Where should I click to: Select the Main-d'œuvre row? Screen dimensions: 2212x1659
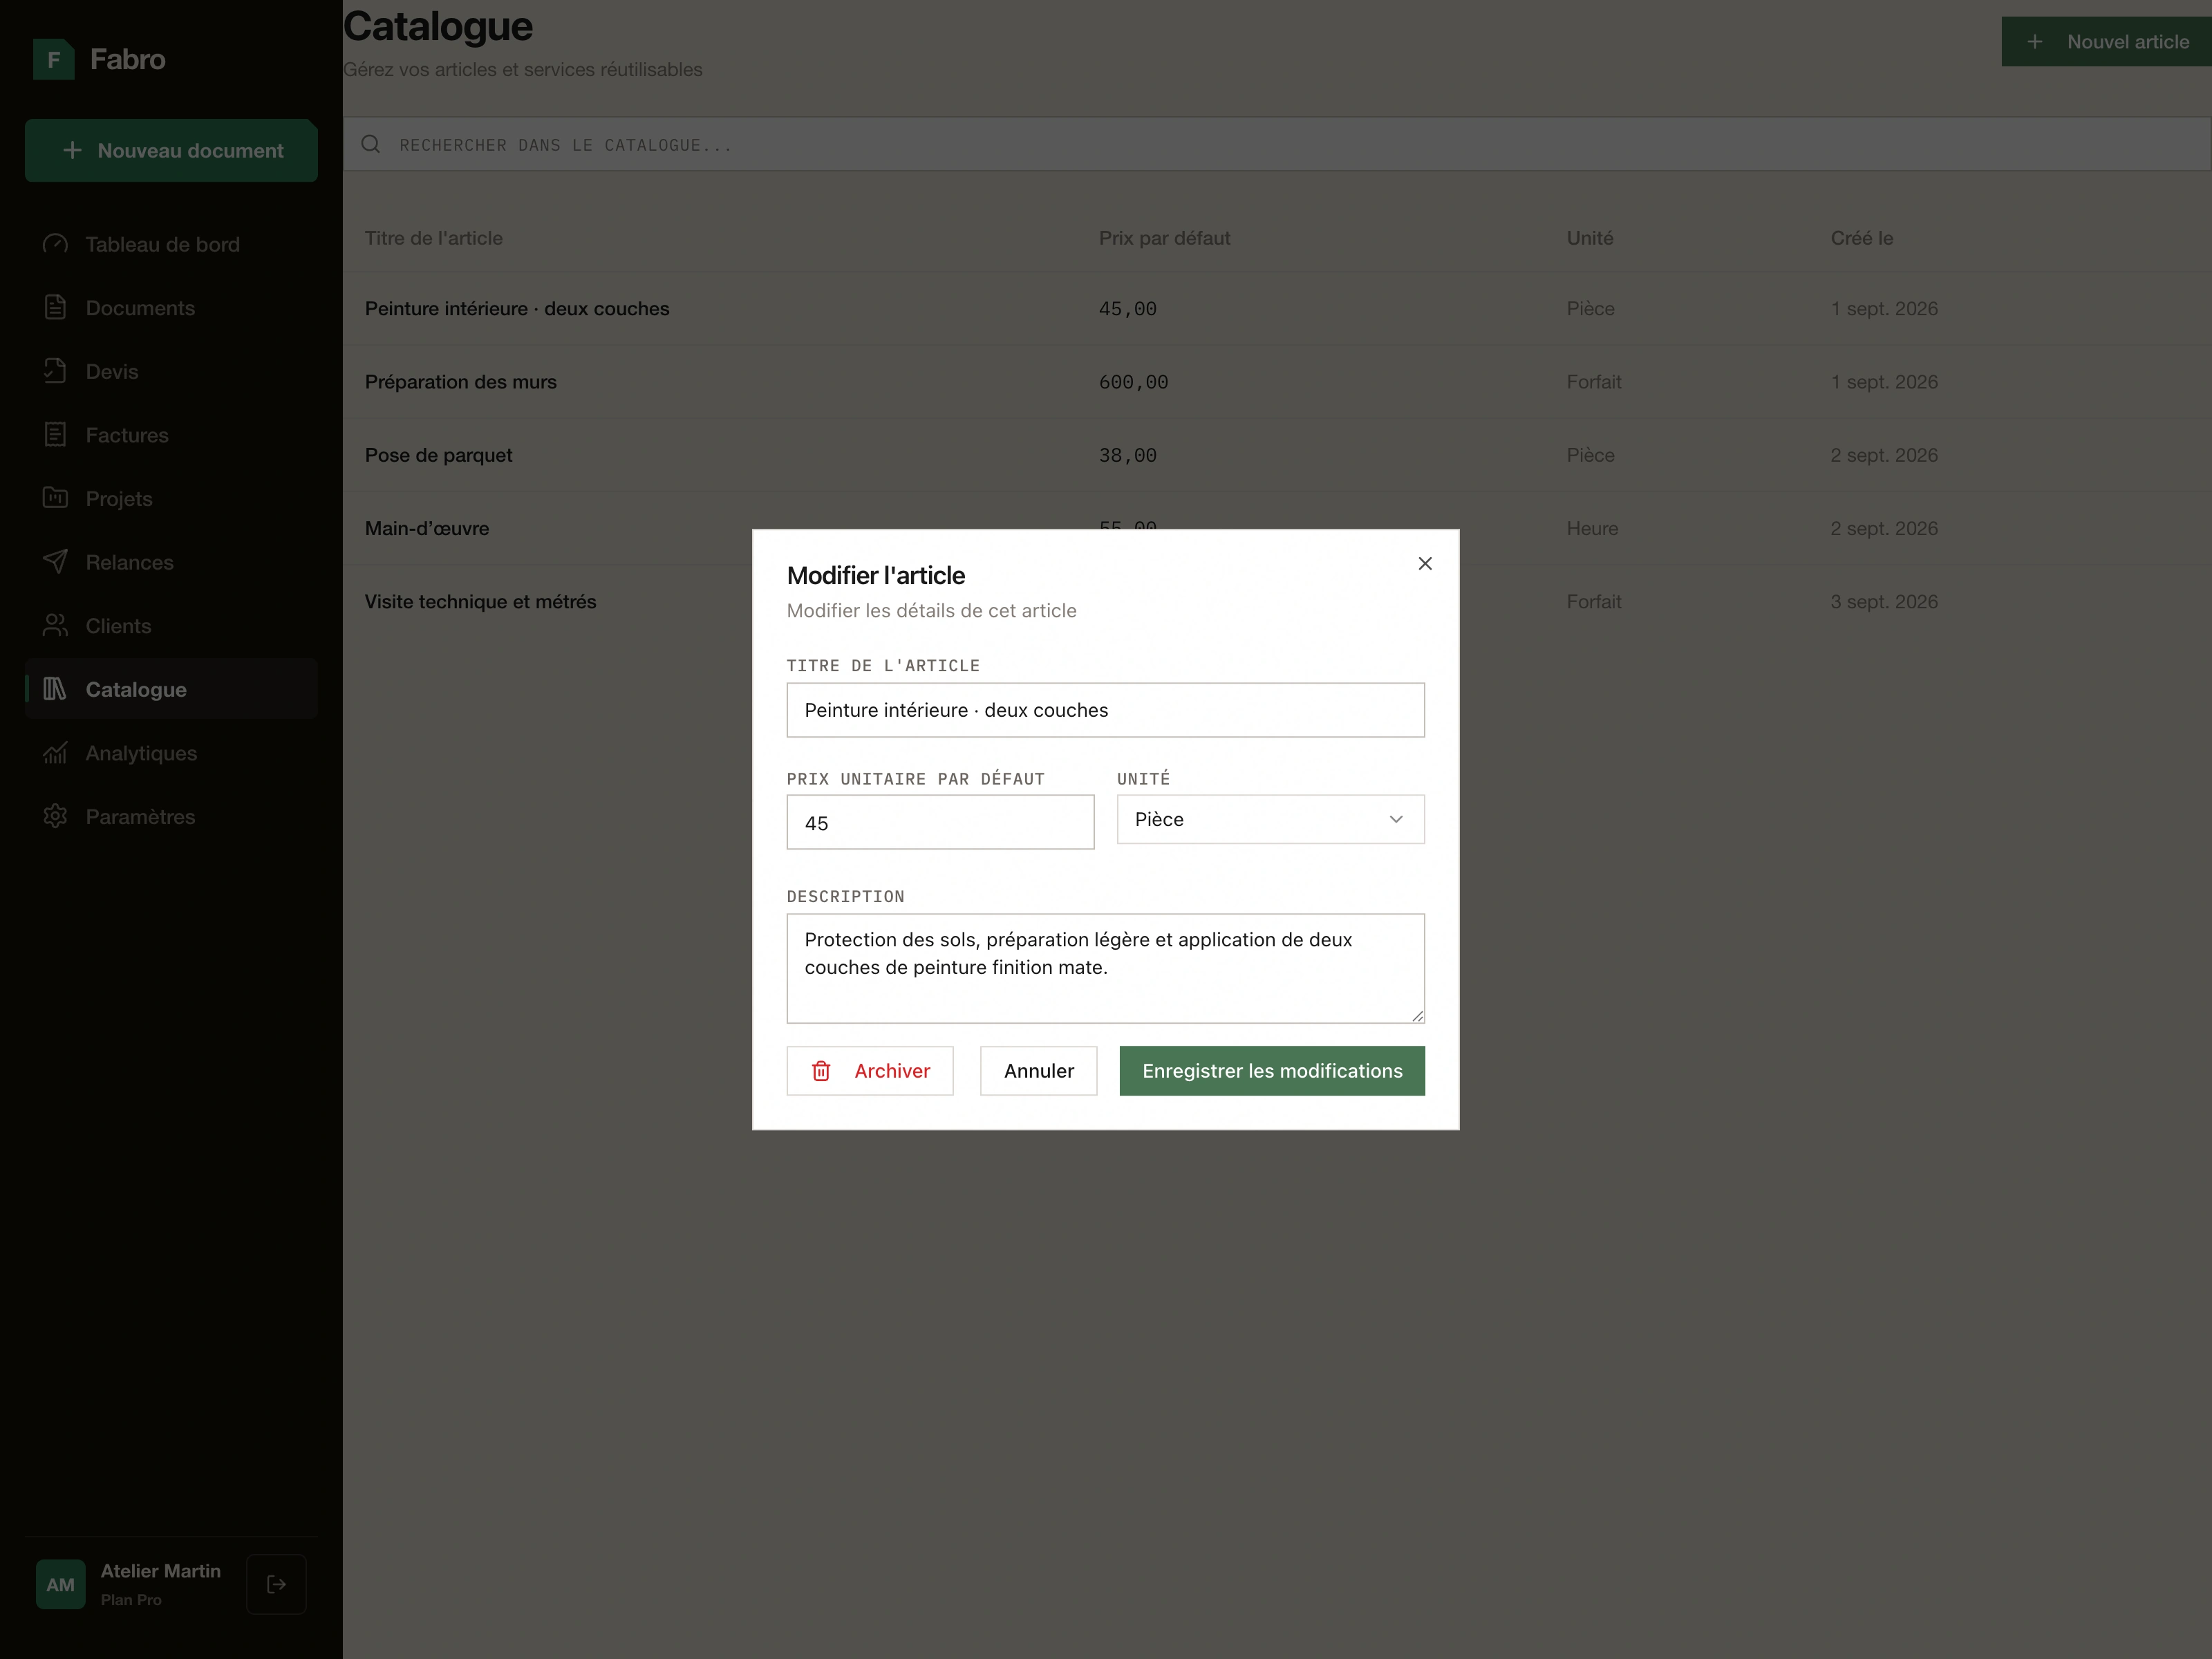1277,528
